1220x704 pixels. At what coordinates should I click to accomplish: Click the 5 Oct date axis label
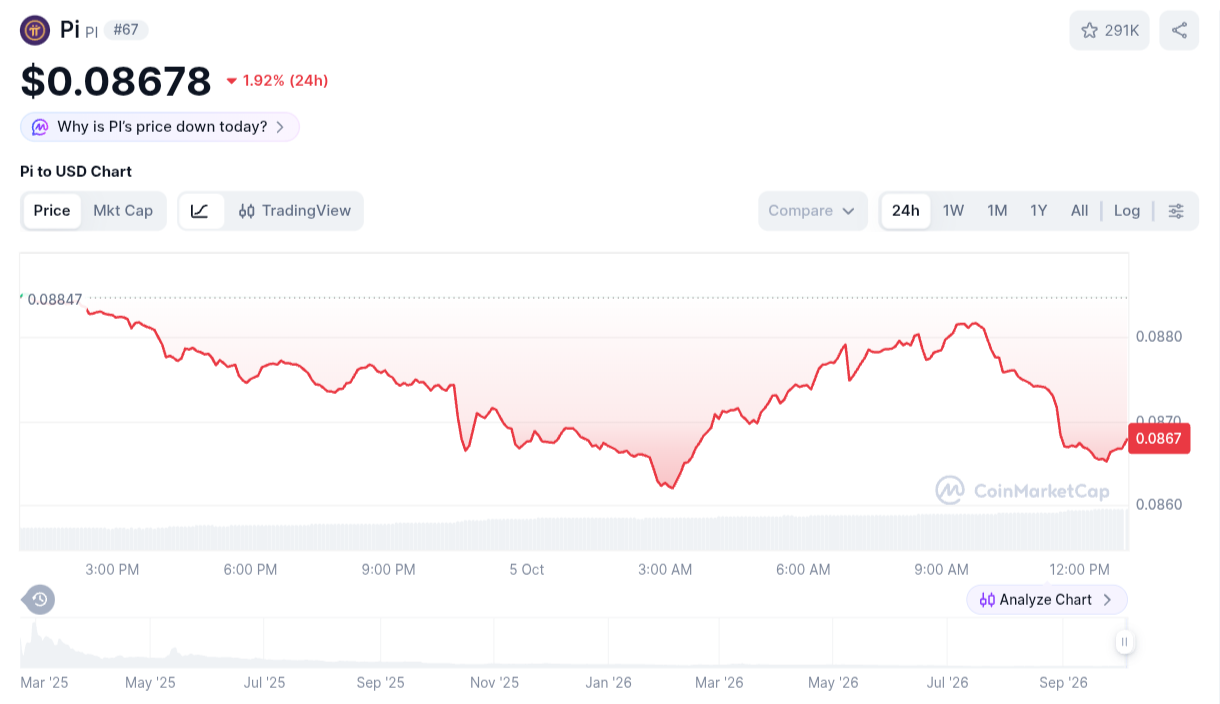[x=527, y=570]
